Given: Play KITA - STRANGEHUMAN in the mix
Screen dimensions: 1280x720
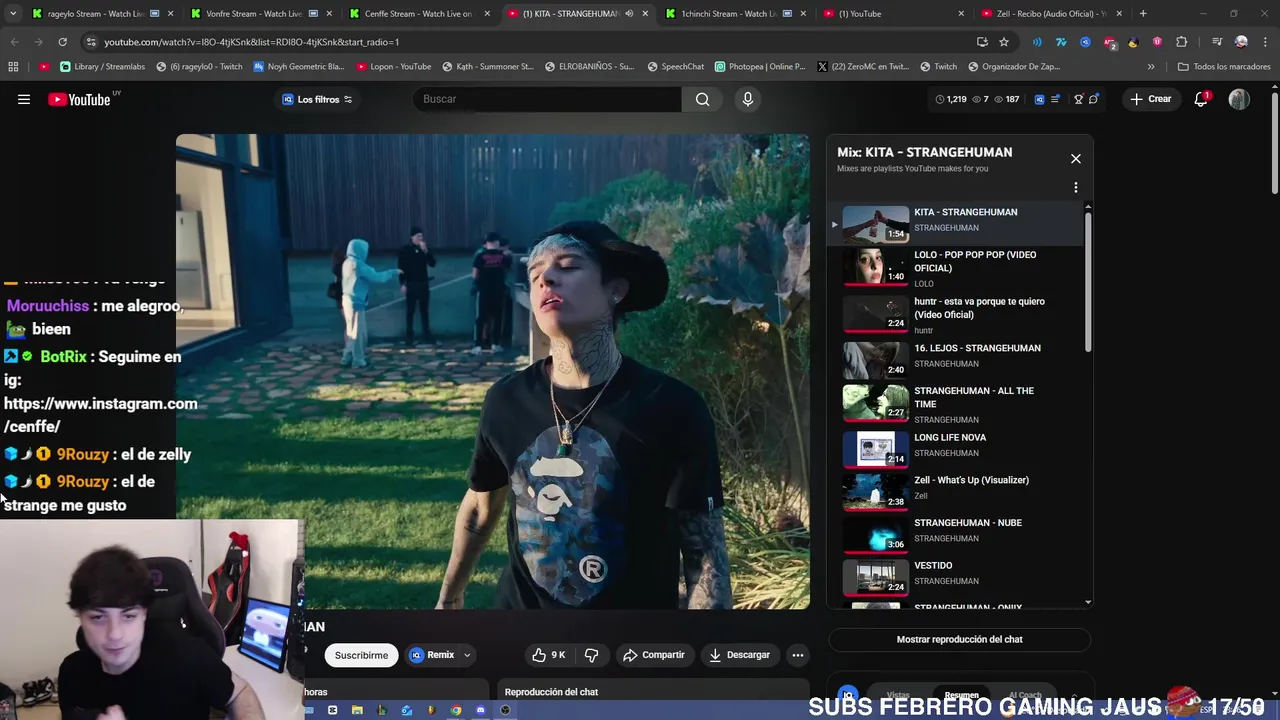Looking at the screenshot, I should (x=957, y=223).
